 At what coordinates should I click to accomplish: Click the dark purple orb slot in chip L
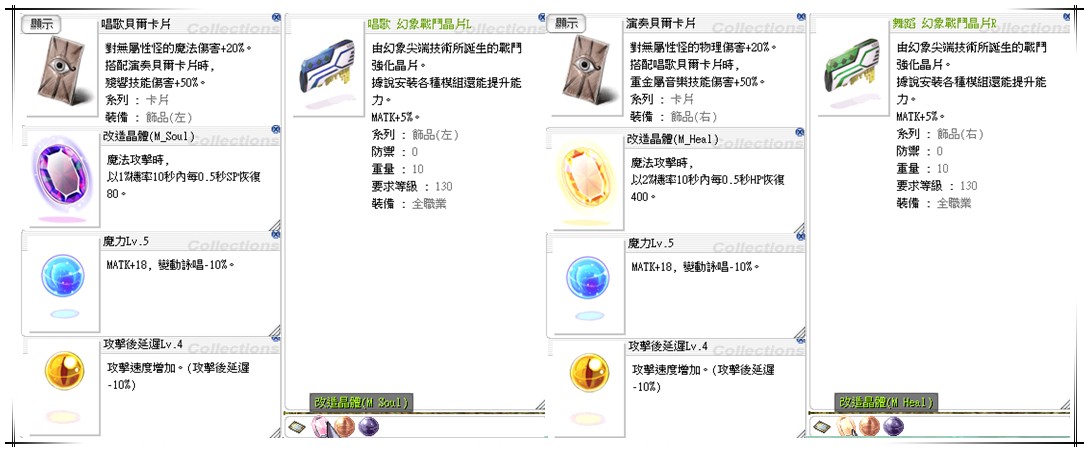coord(368,426)
